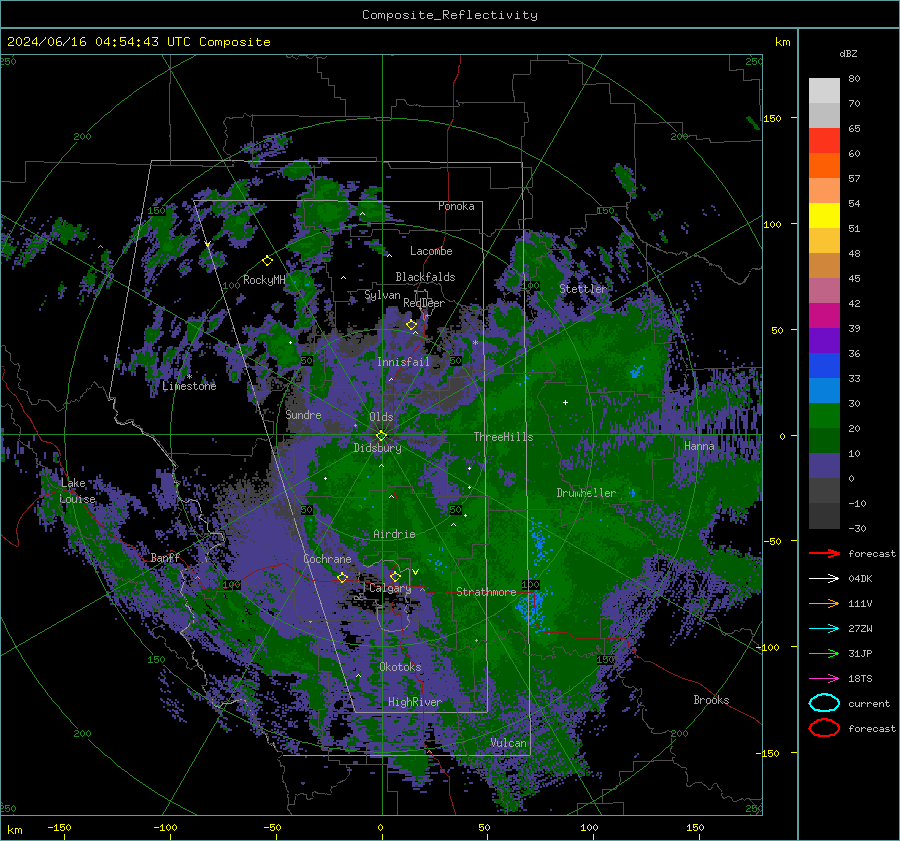Click the Vulcan city label
The image size is (900, 841).
pos(509,743)
